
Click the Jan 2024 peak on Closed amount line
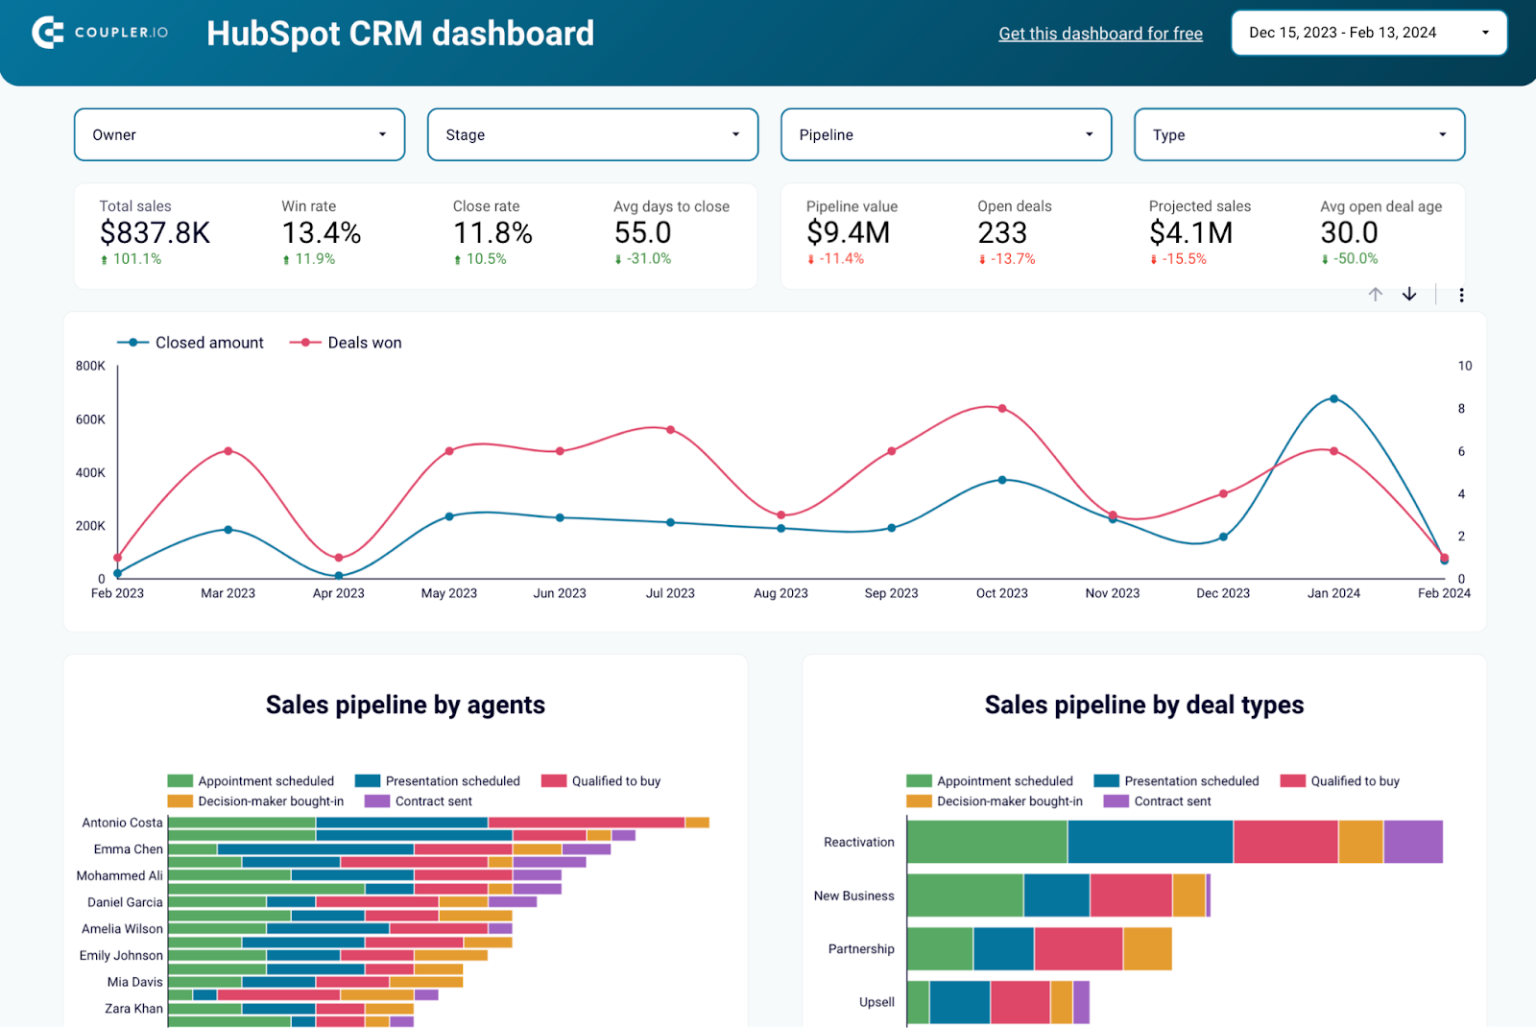point(1334,398)
